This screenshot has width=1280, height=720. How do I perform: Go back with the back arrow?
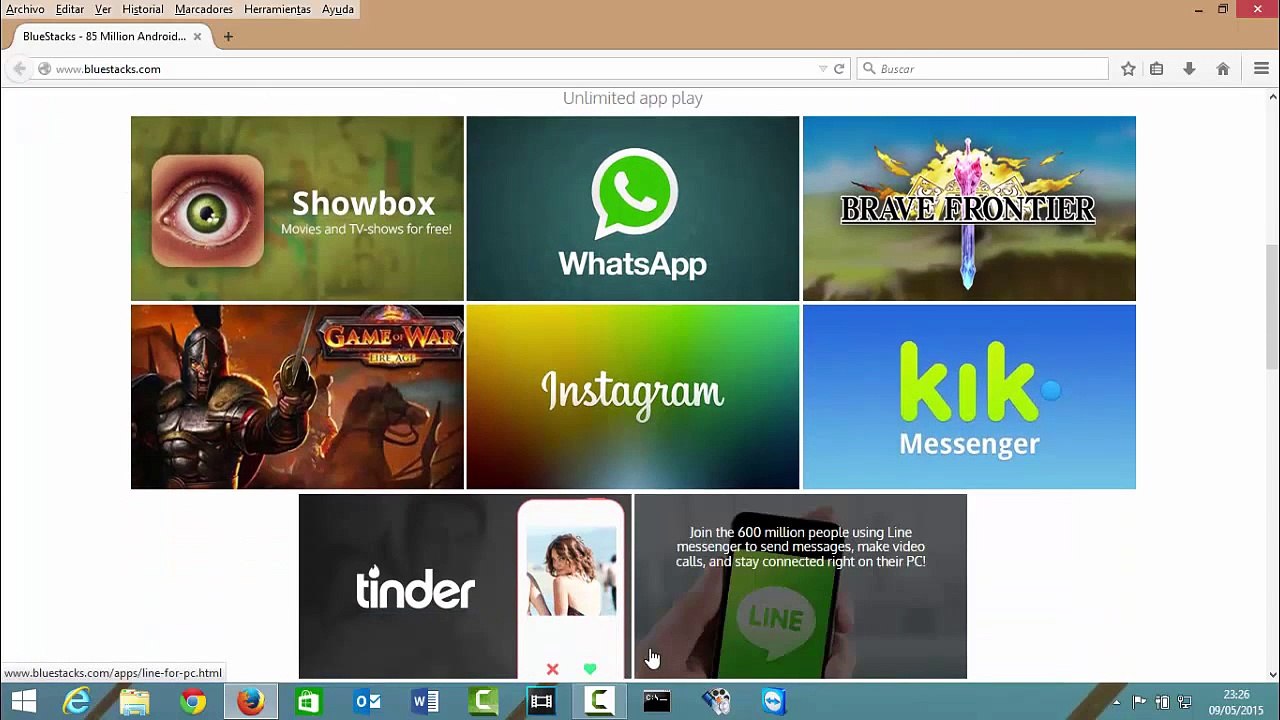[19, 69]
